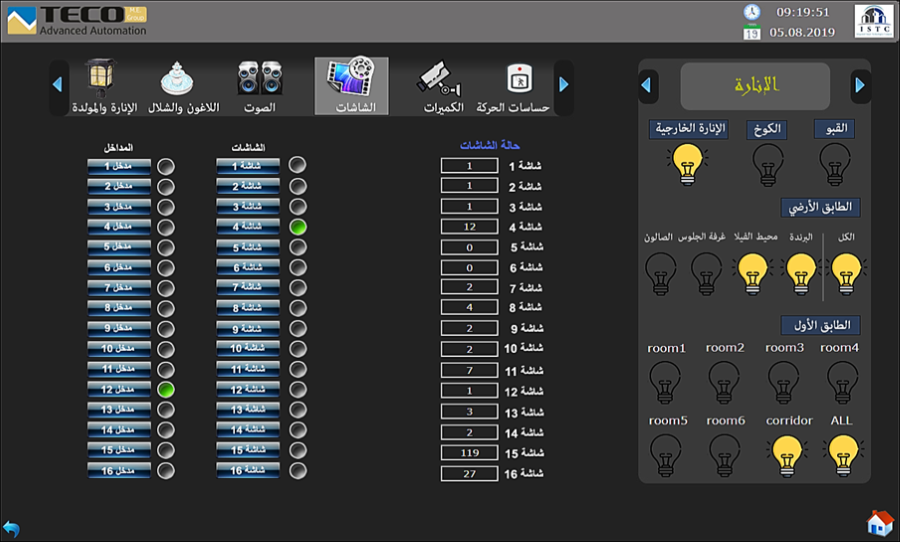The width and height of the screenshot is (900, 542).
Task: Click the home icon in bottom corner
Action: click(879, 523)
